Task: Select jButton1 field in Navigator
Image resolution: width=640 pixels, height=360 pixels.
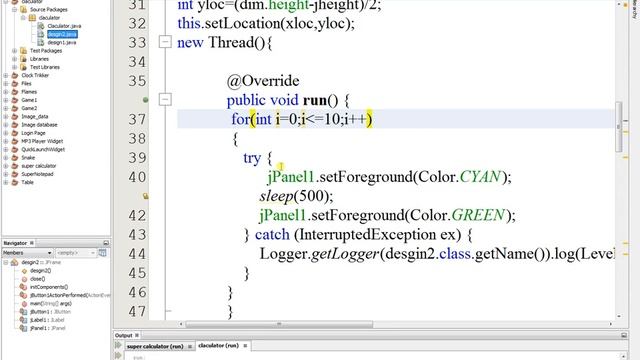Action: 50,312
